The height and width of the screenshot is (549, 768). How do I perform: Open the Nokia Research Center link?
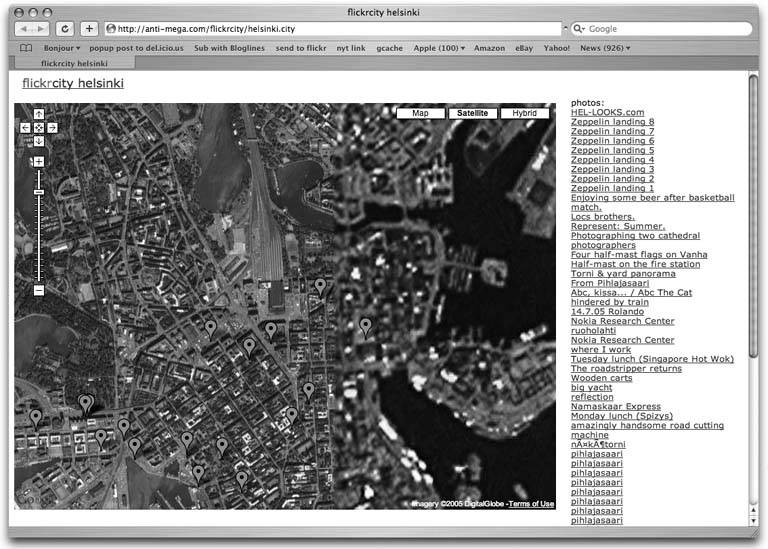pyautogui.click(x=622, y=321)
